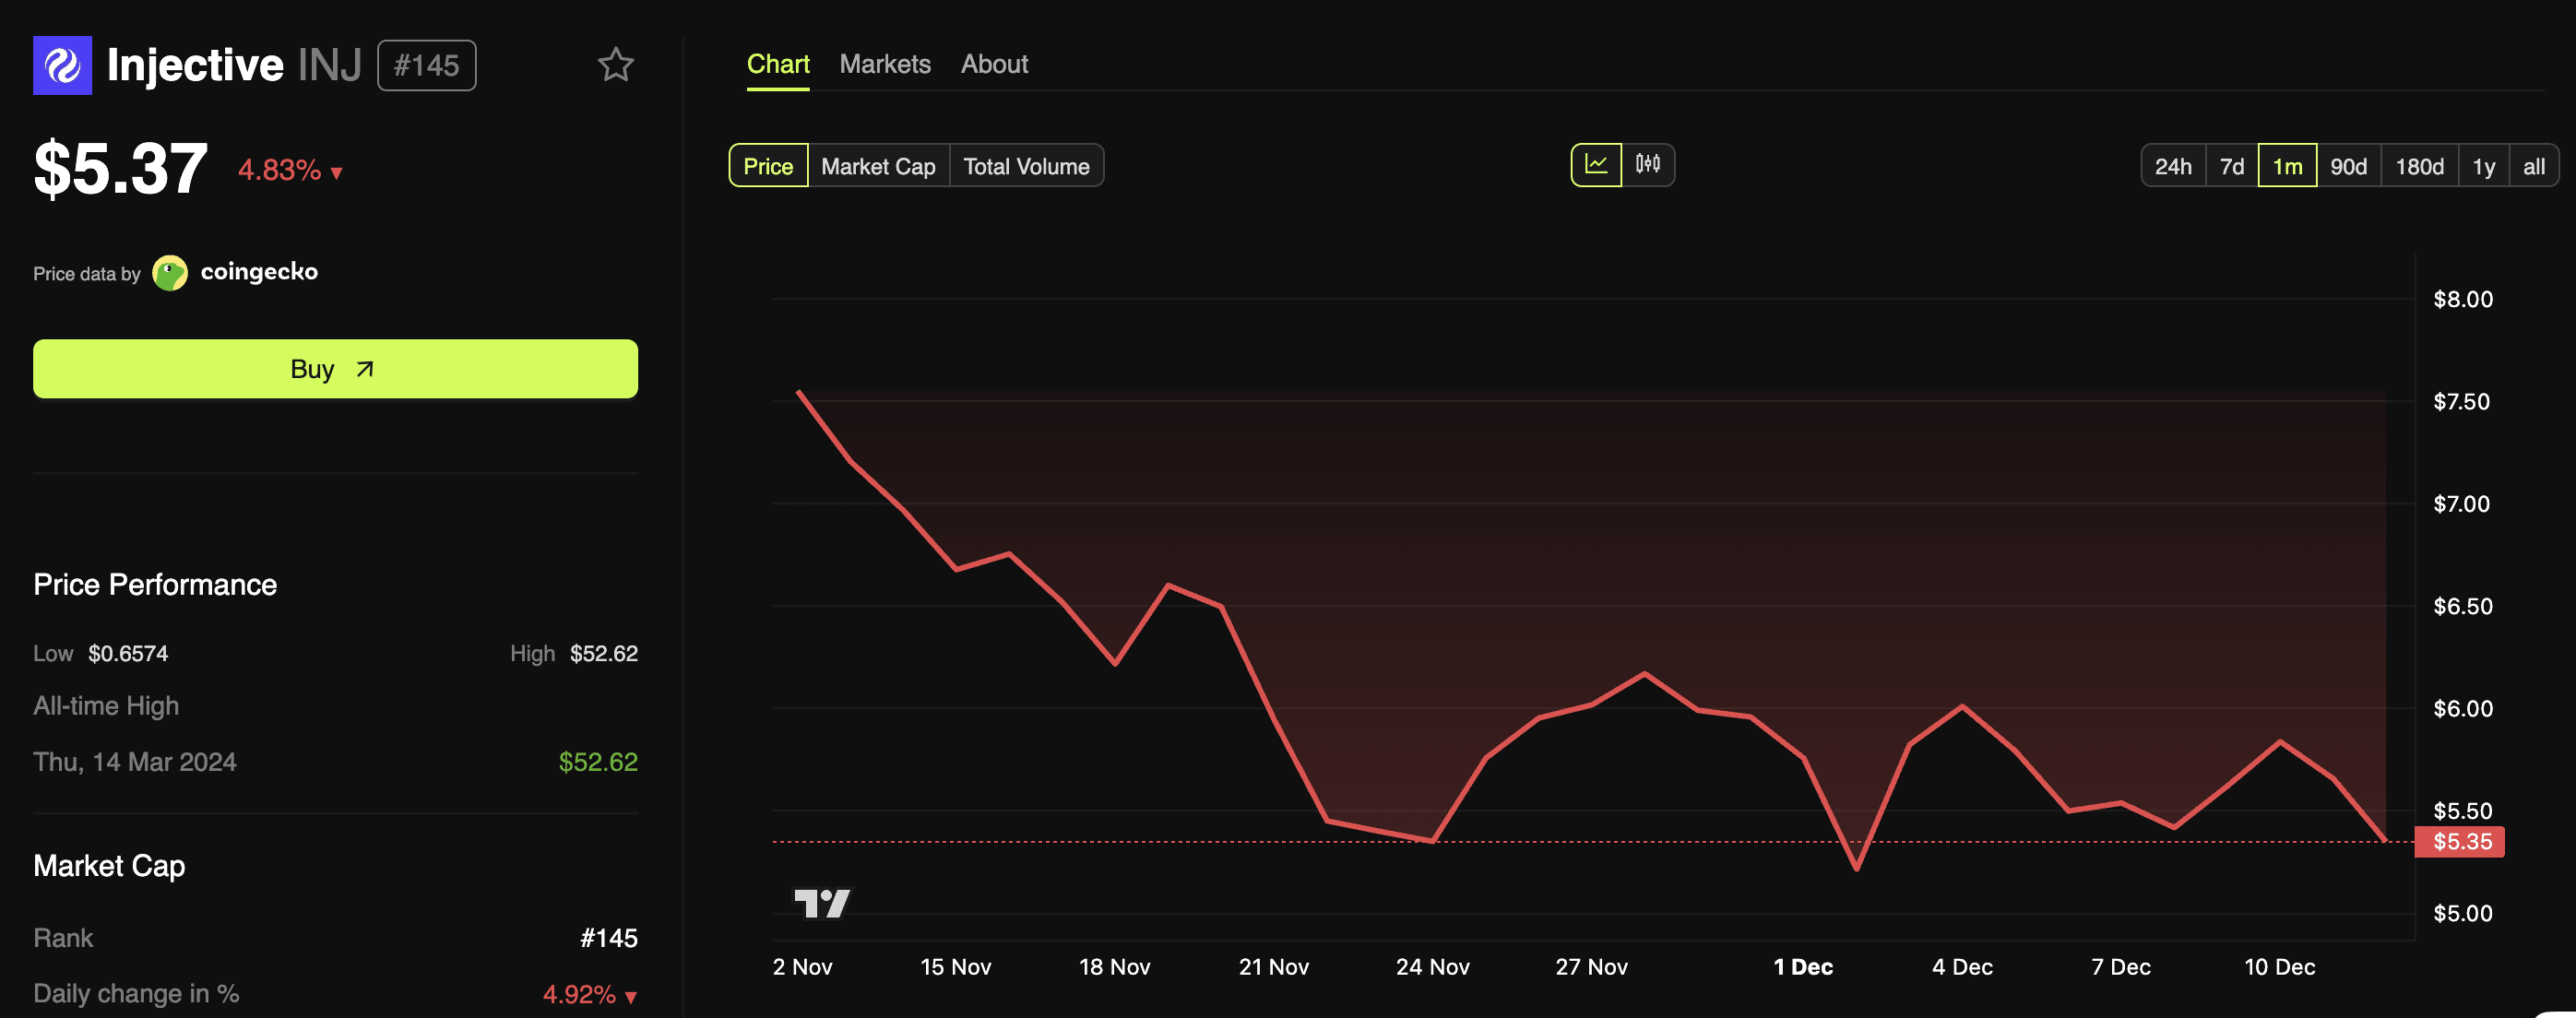Viewport: 2576px width, 1018px height.
Task: Click the CoinGecko gecko logo
Action: [x=170, y=273]
